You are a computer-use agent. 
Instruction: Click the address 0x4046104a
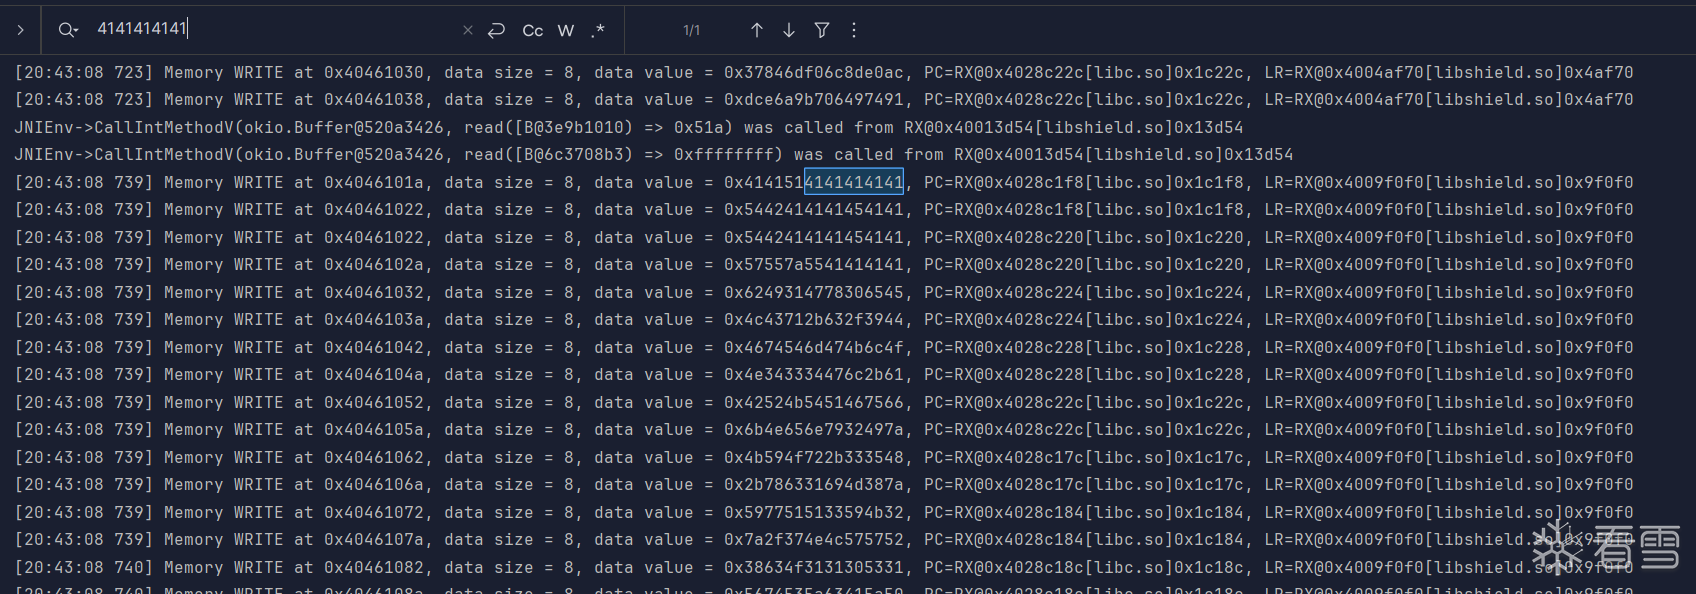point(374,375)
